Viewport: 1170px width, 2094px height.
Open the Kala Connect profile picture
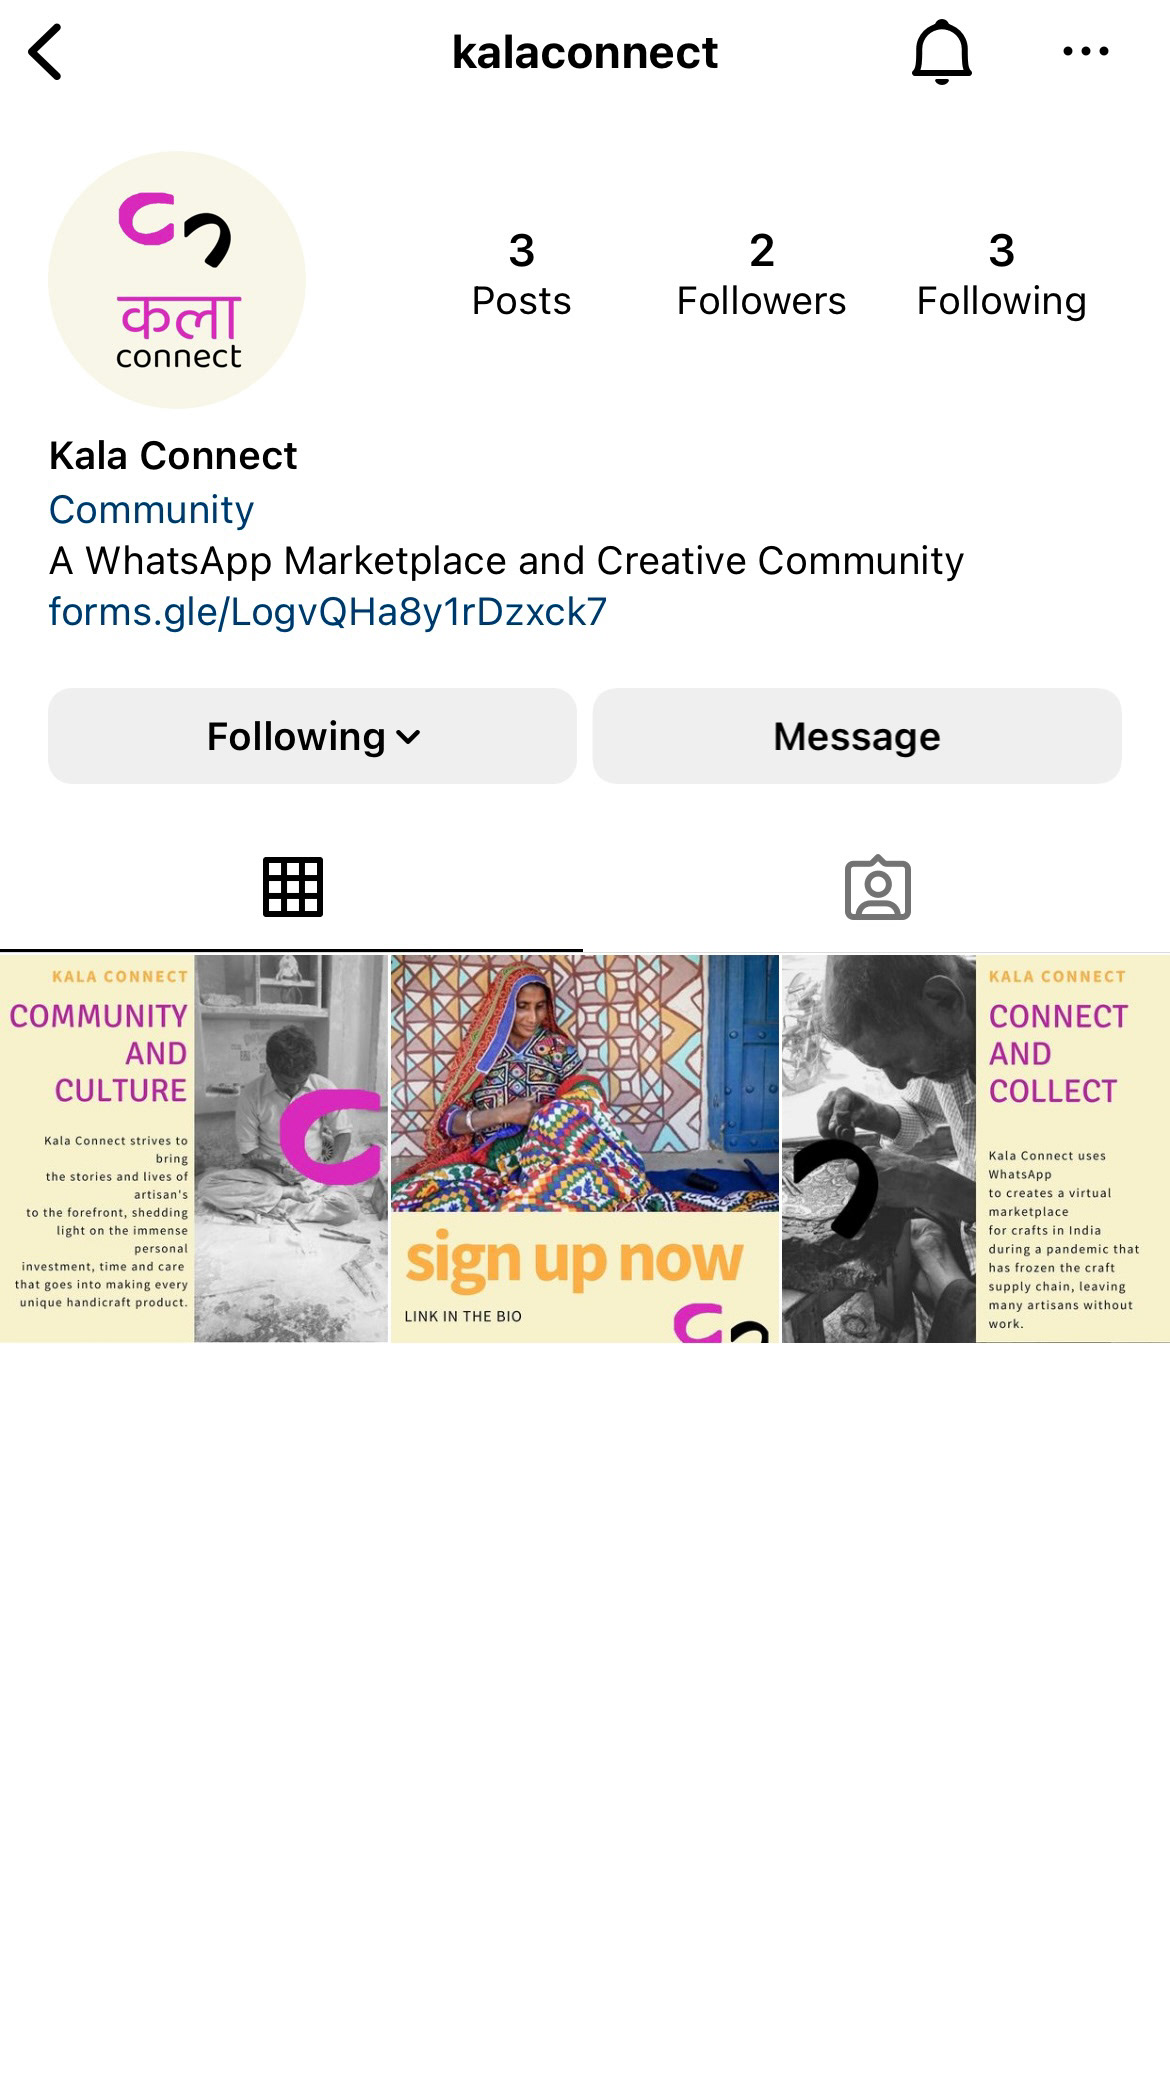pos(177,280)
